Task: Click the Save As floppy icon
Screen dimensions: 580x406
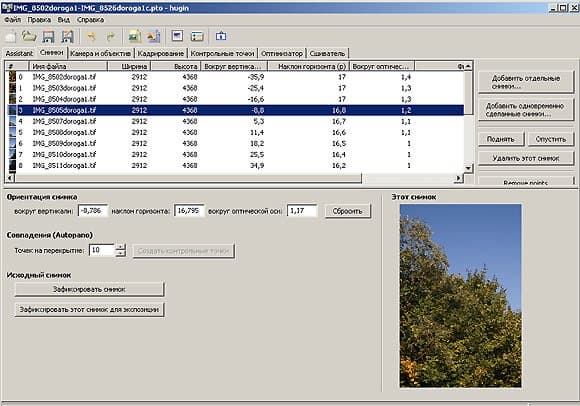Action: click(67, 36)
